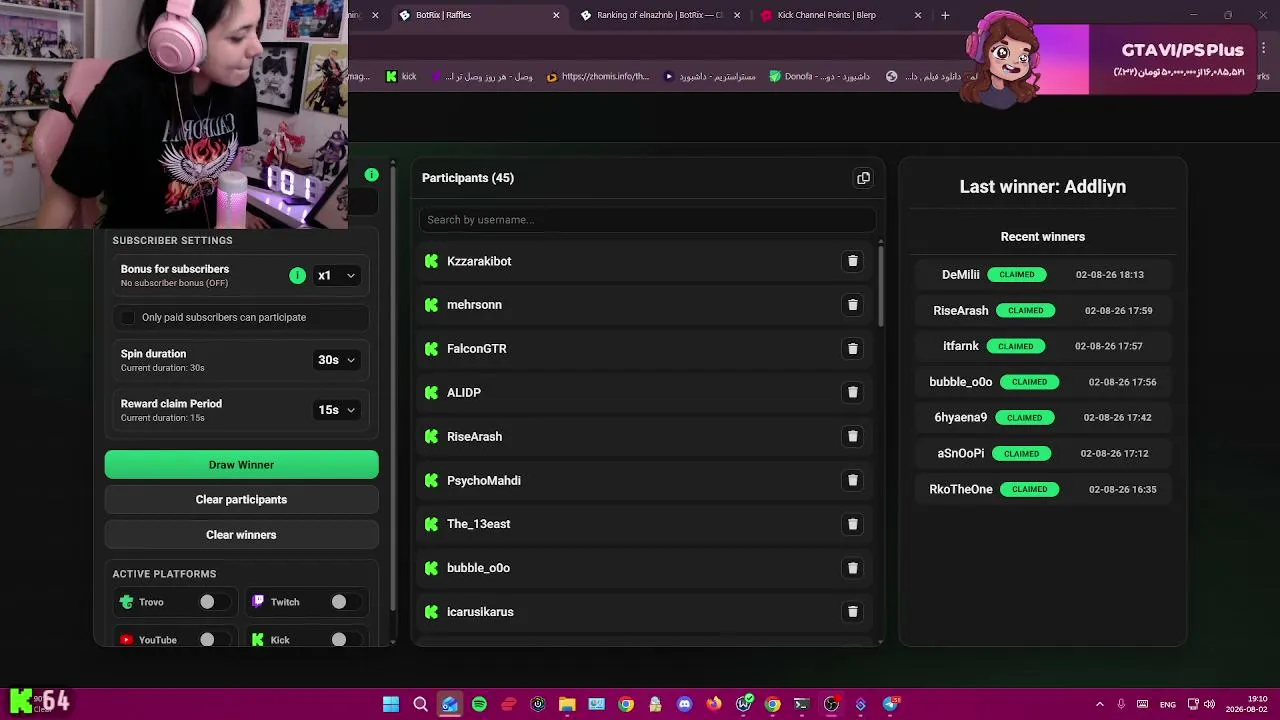Image resolution: width=1280 pixels, height=720 pixels.
Task: Click the Last winner: Addliyn heading
Action: 1042,187
